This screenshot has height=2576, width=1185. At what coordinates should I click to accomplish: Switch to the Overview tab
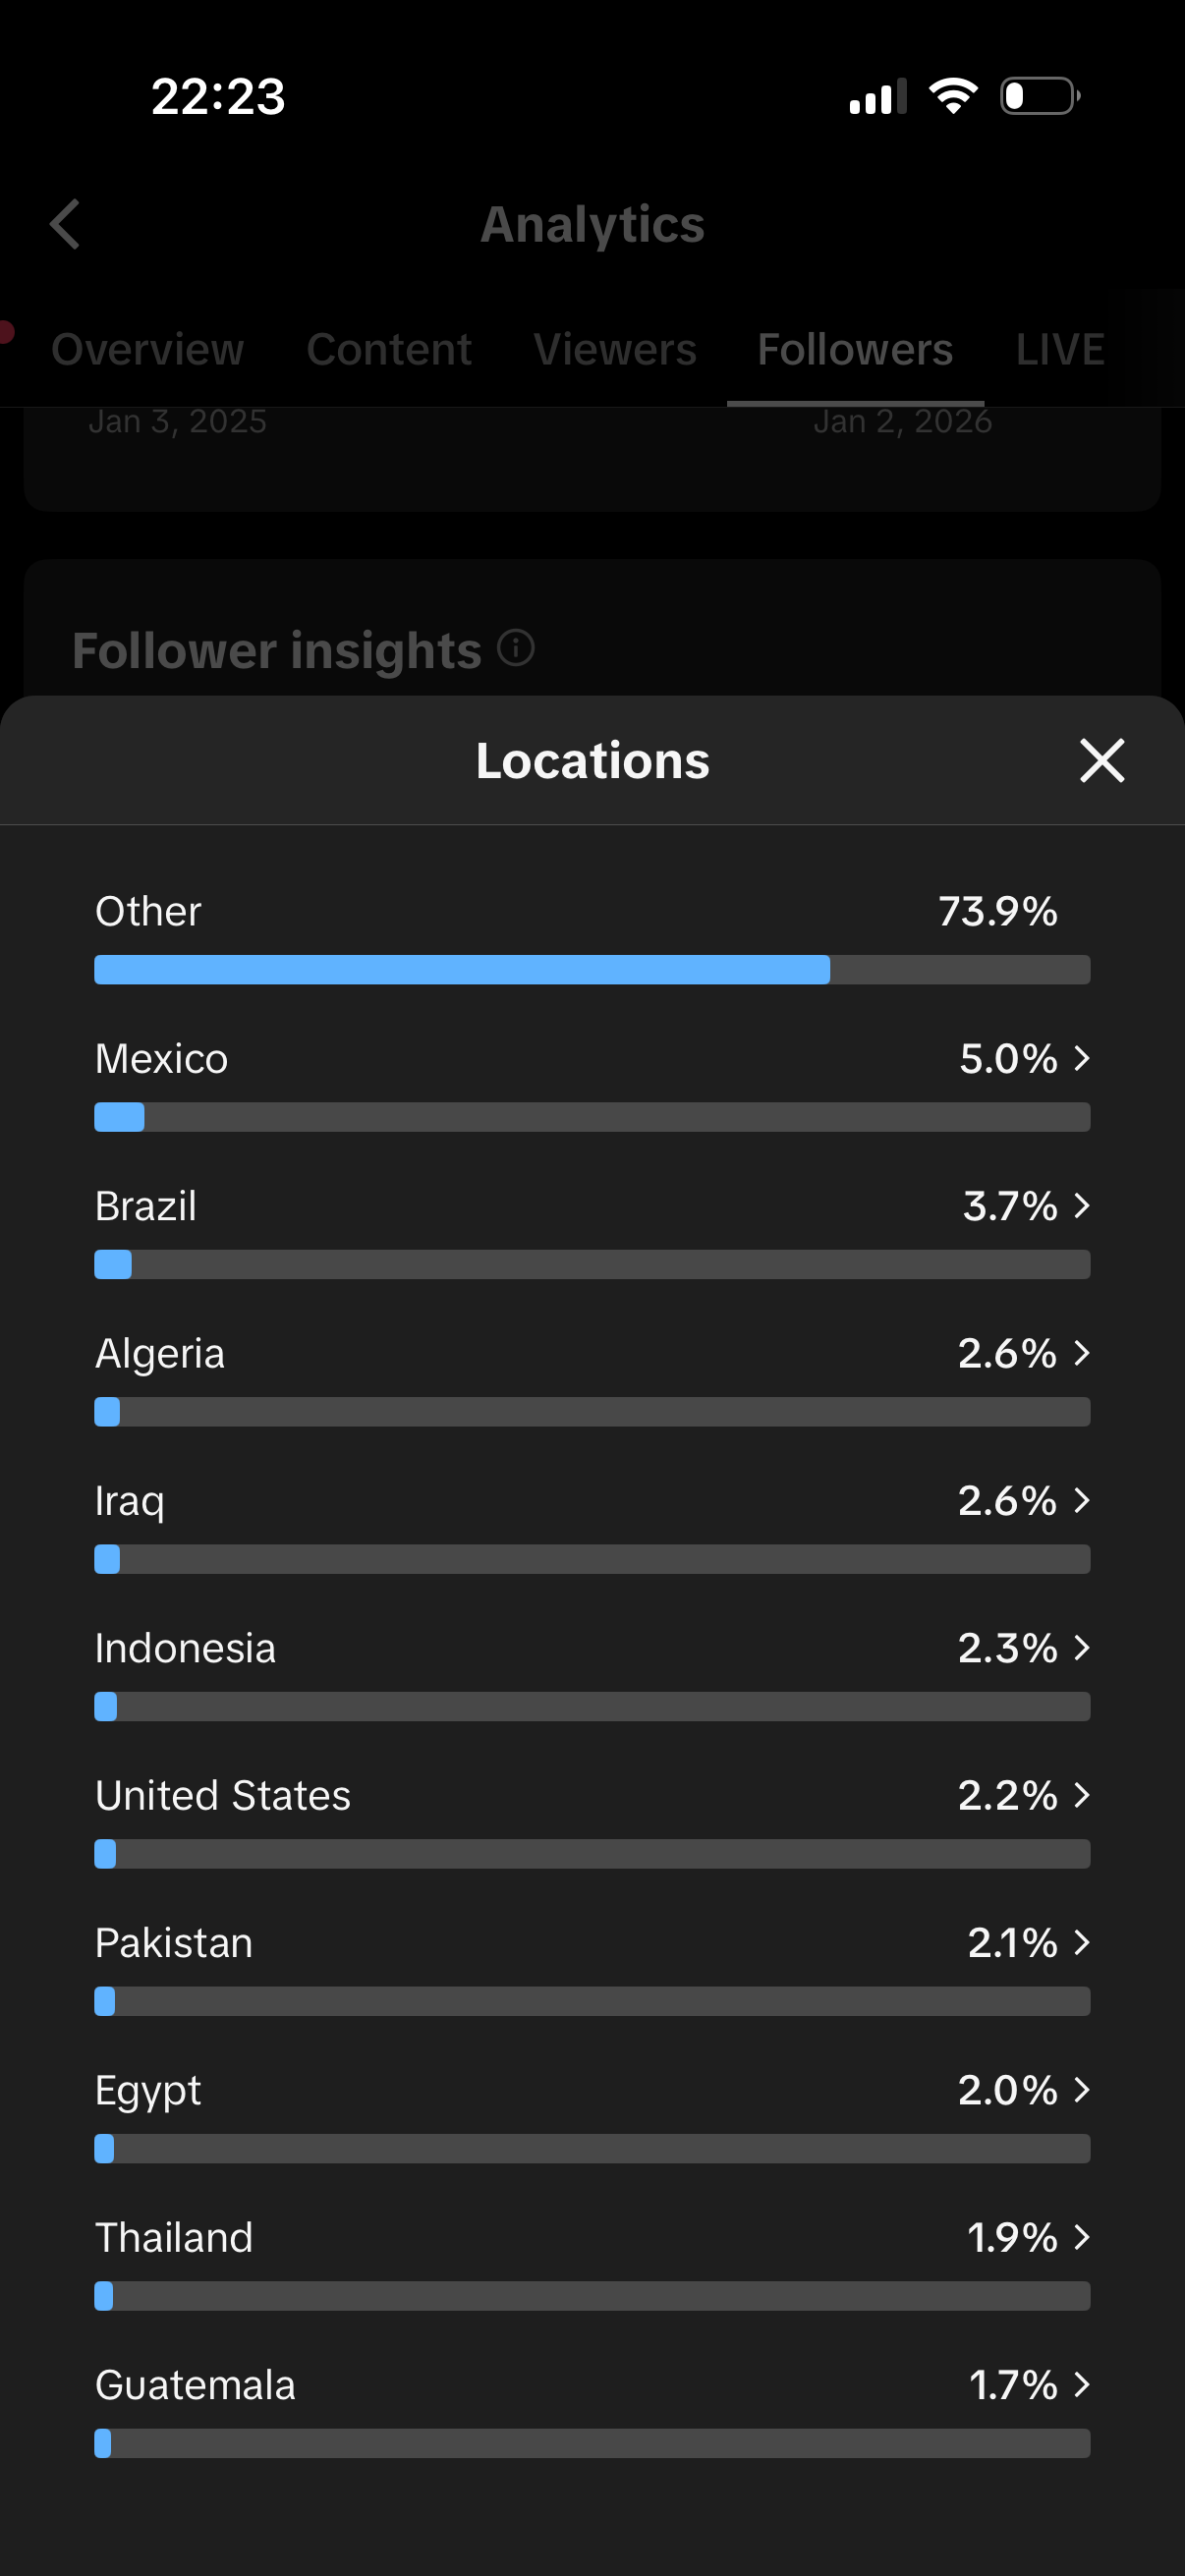point(147,350)
